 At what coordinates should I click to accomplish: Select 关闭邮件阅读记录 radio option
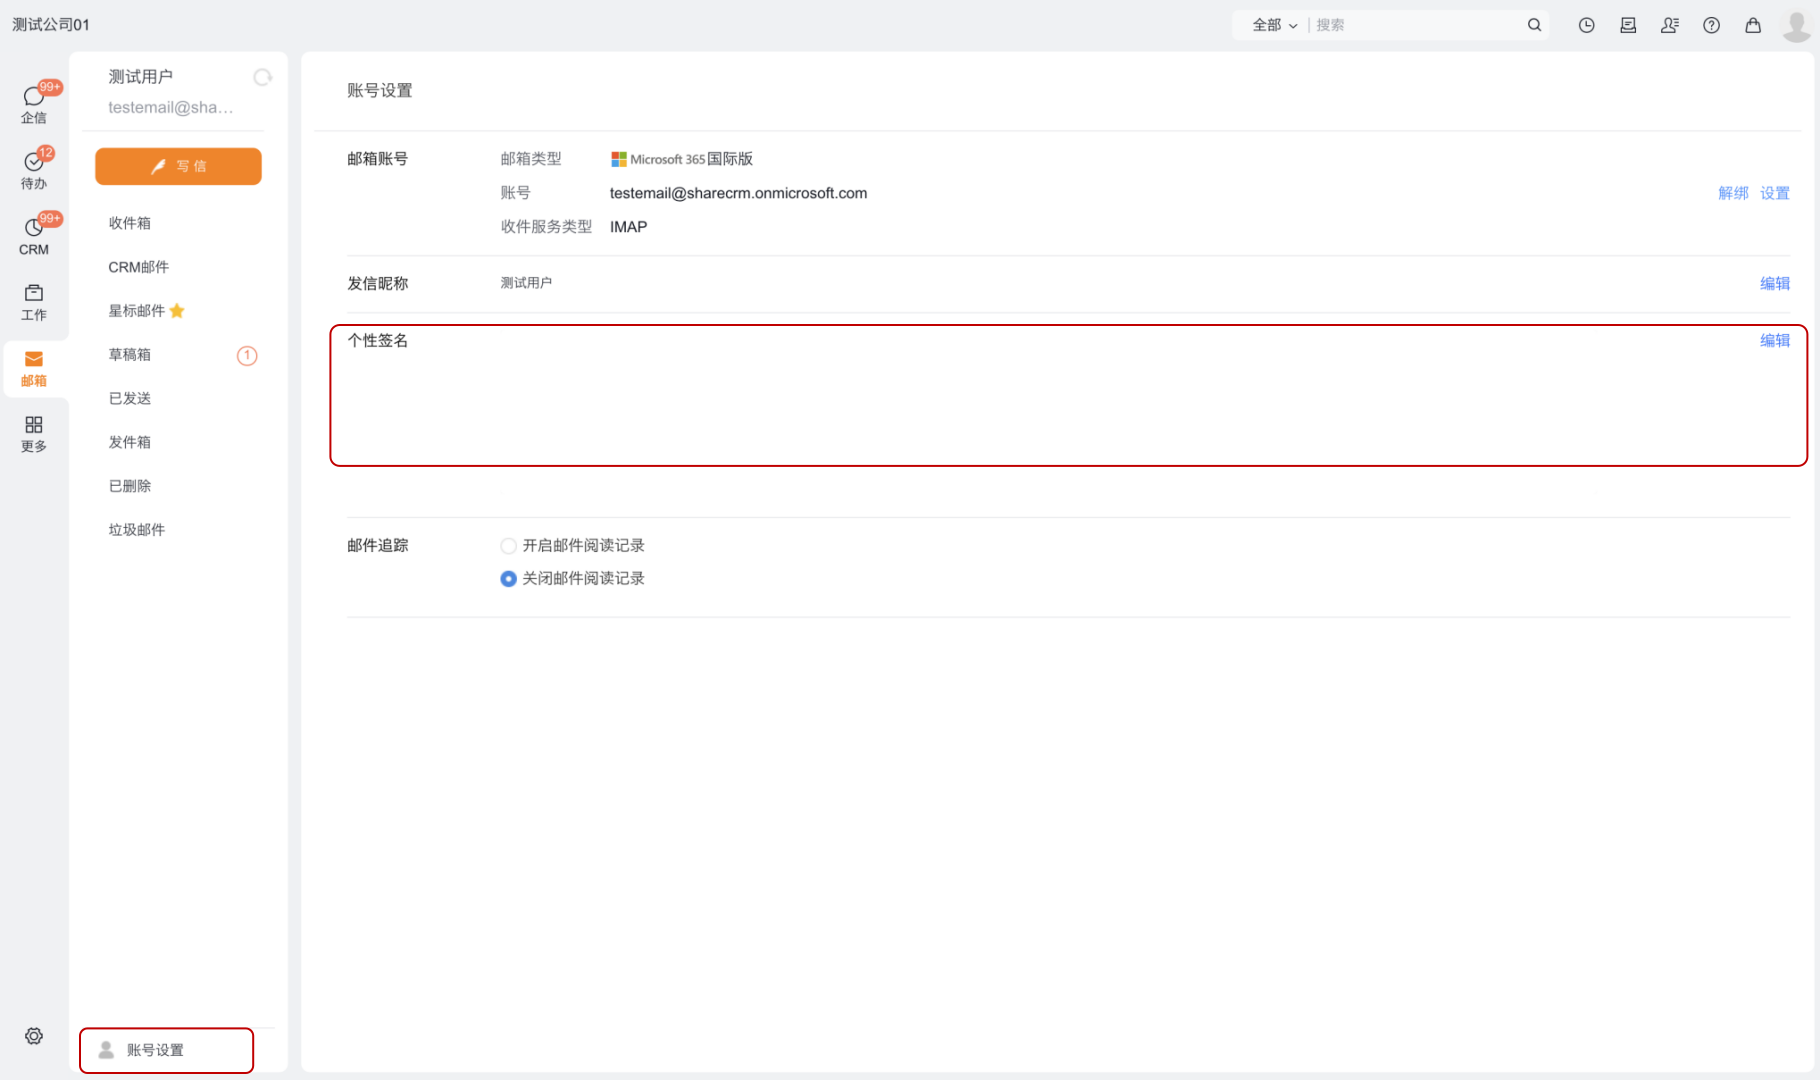click(509, 579)
